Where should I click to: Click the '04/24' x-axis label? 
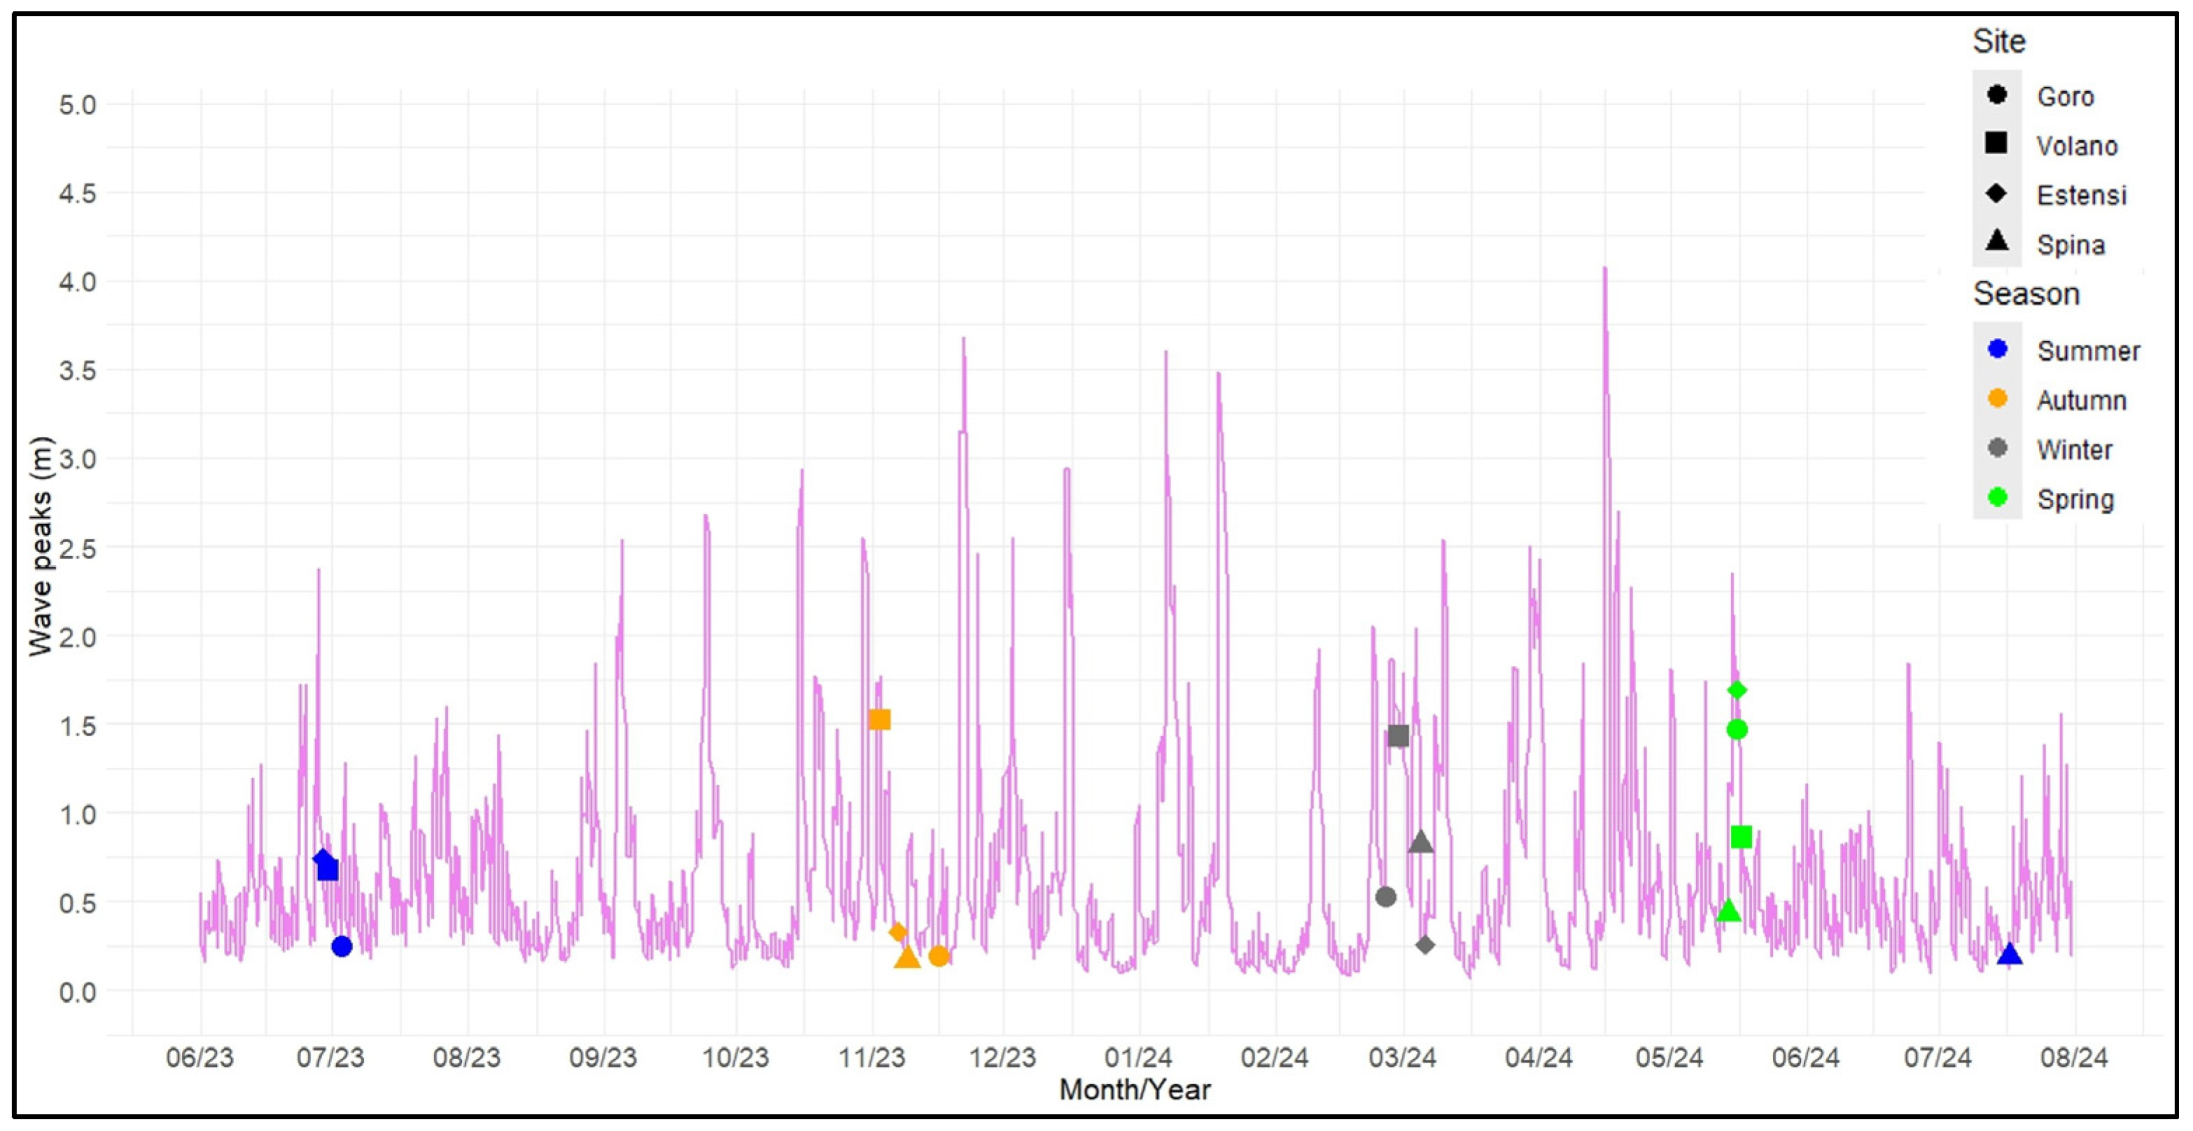[x=1538, y=1058]
